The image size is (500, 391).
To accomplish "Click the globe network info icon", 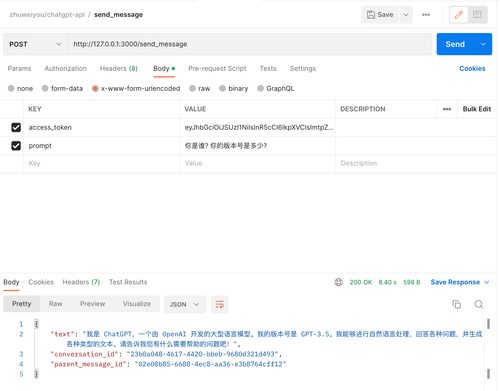I will pyautogui.click(x=338, y=282).
